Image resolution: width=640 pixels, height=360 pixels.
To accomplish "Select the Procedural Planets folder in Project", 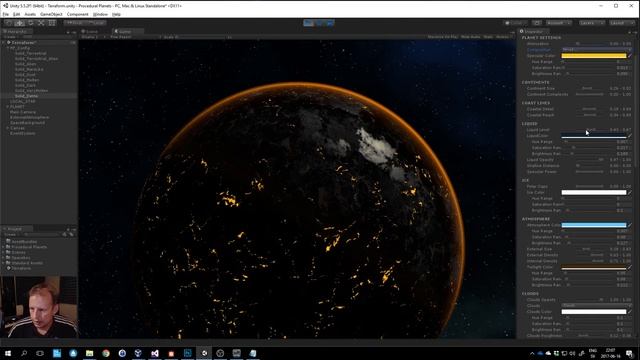I will pos(29,247).
